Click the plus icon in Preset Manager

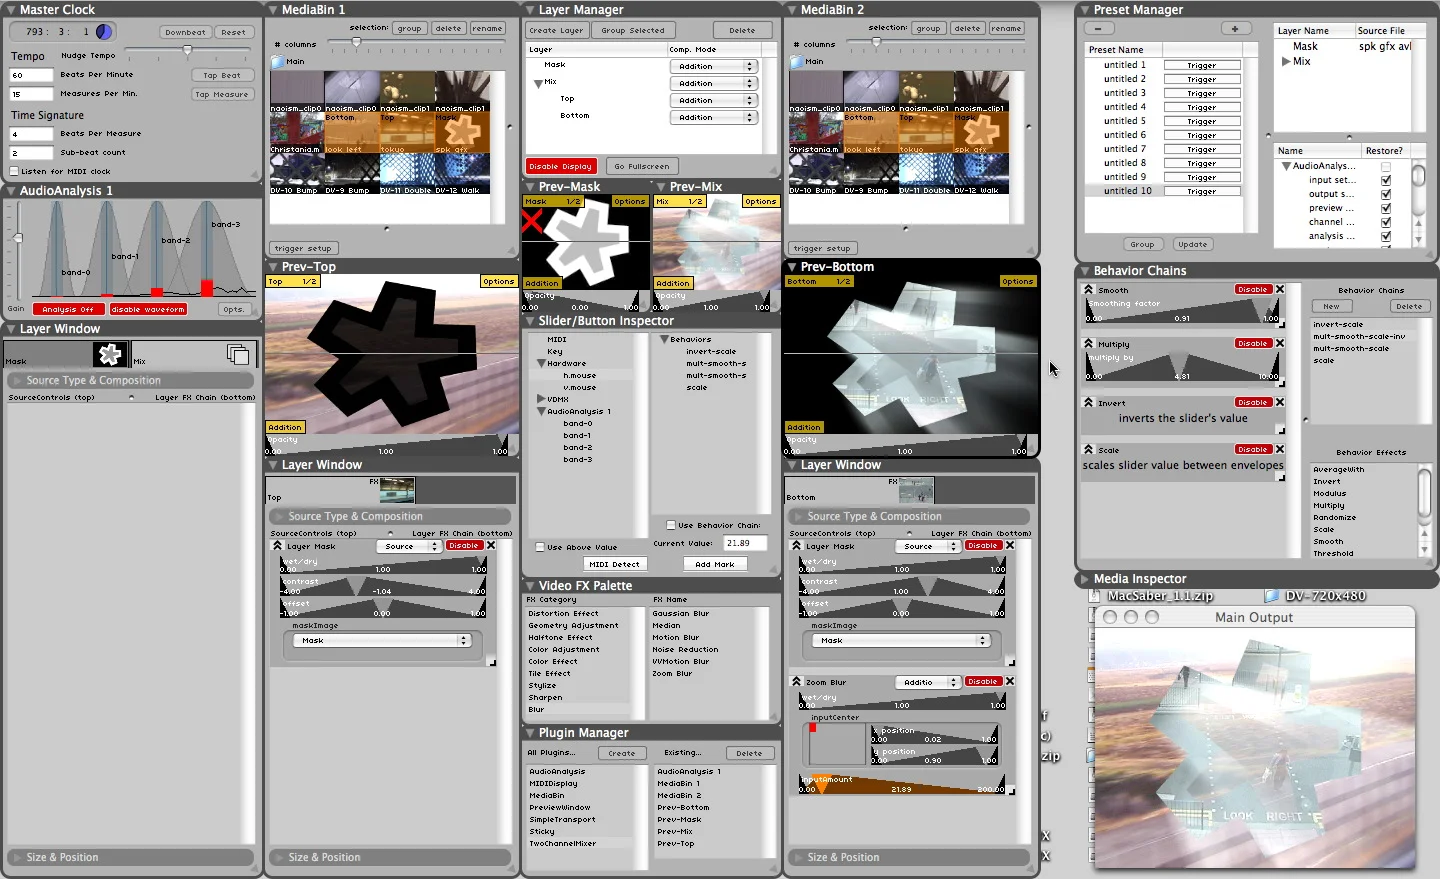coord(1237,28)
